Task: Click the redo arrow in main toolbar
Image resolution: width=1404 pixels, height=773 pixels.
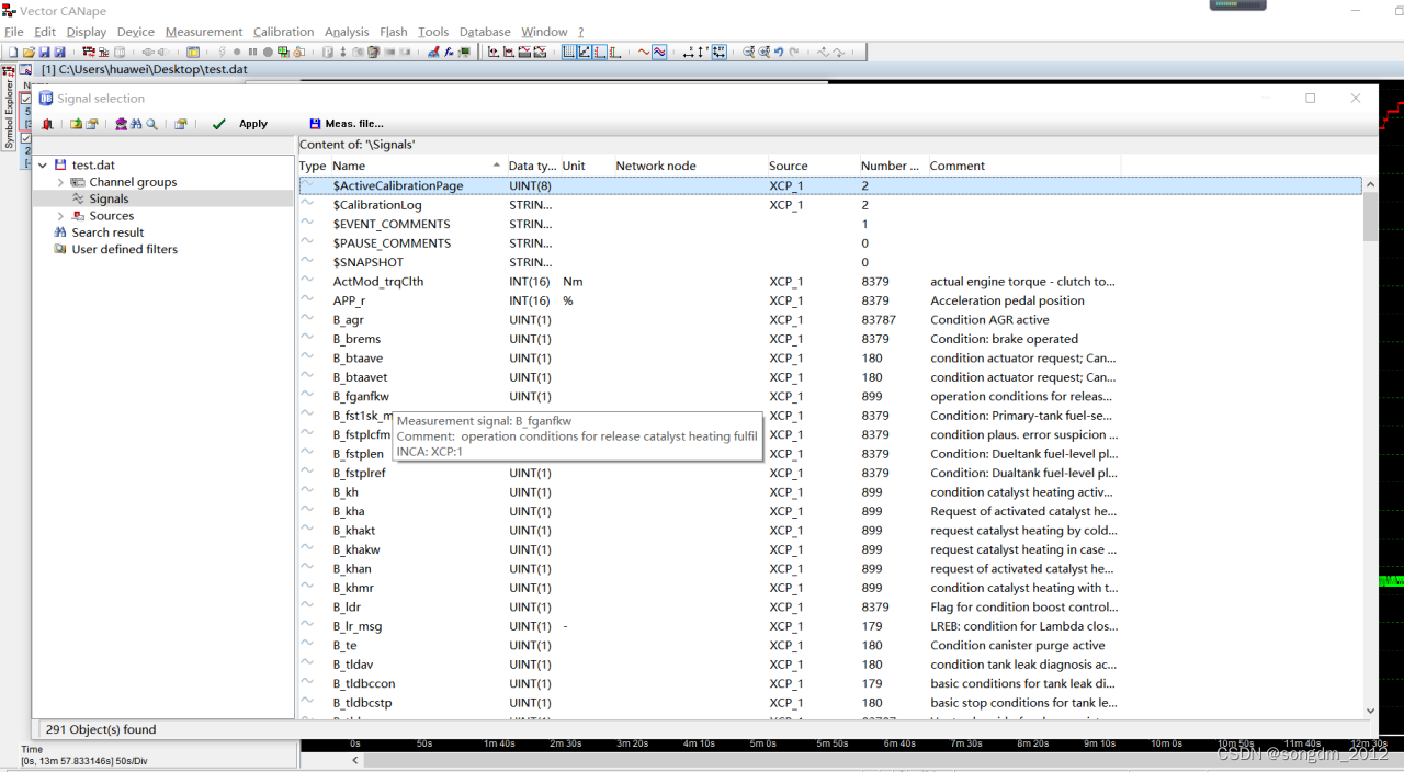Action: 794,51
